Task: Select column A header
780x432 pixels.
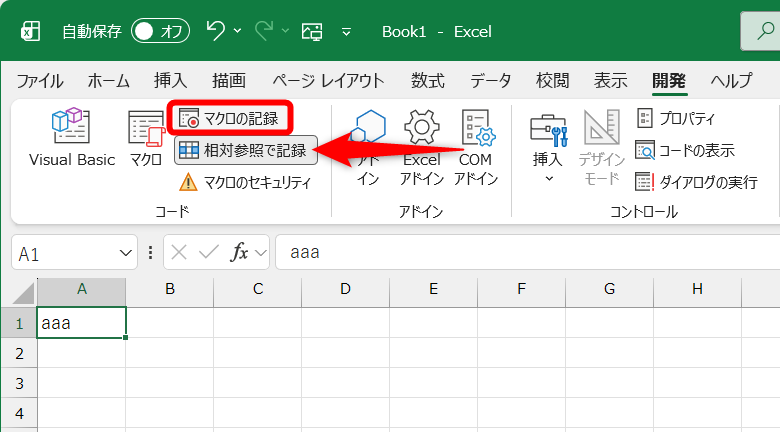Action: click(82, 292)
